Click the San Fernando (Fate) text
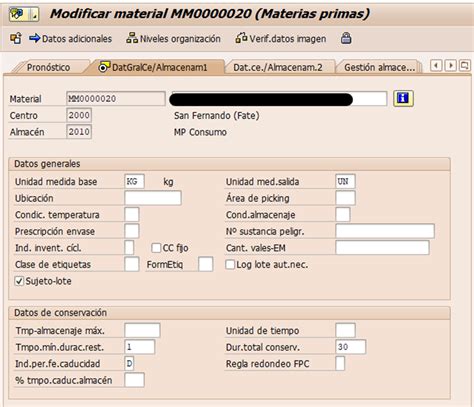Image resolution: width=474 pixels, height=407 pixels. tap(217, 116)
